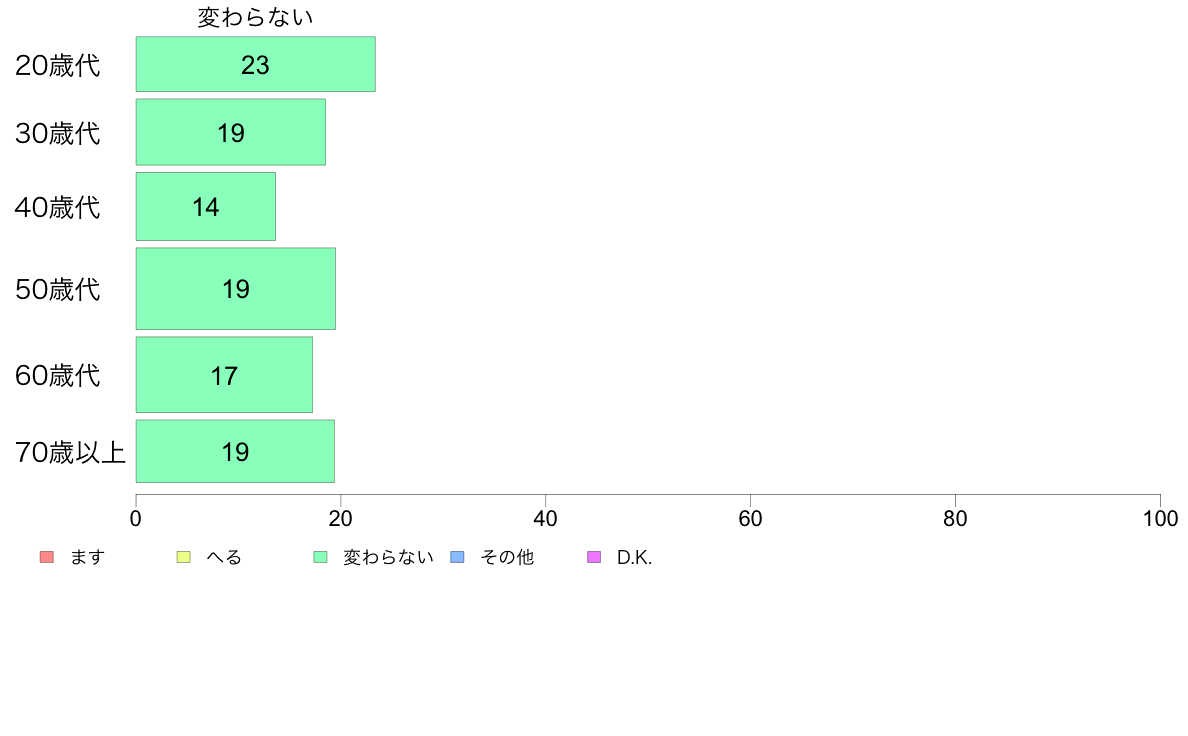
Task: Click the blue その他 legend swatch
Action: [x=458, y=557]
